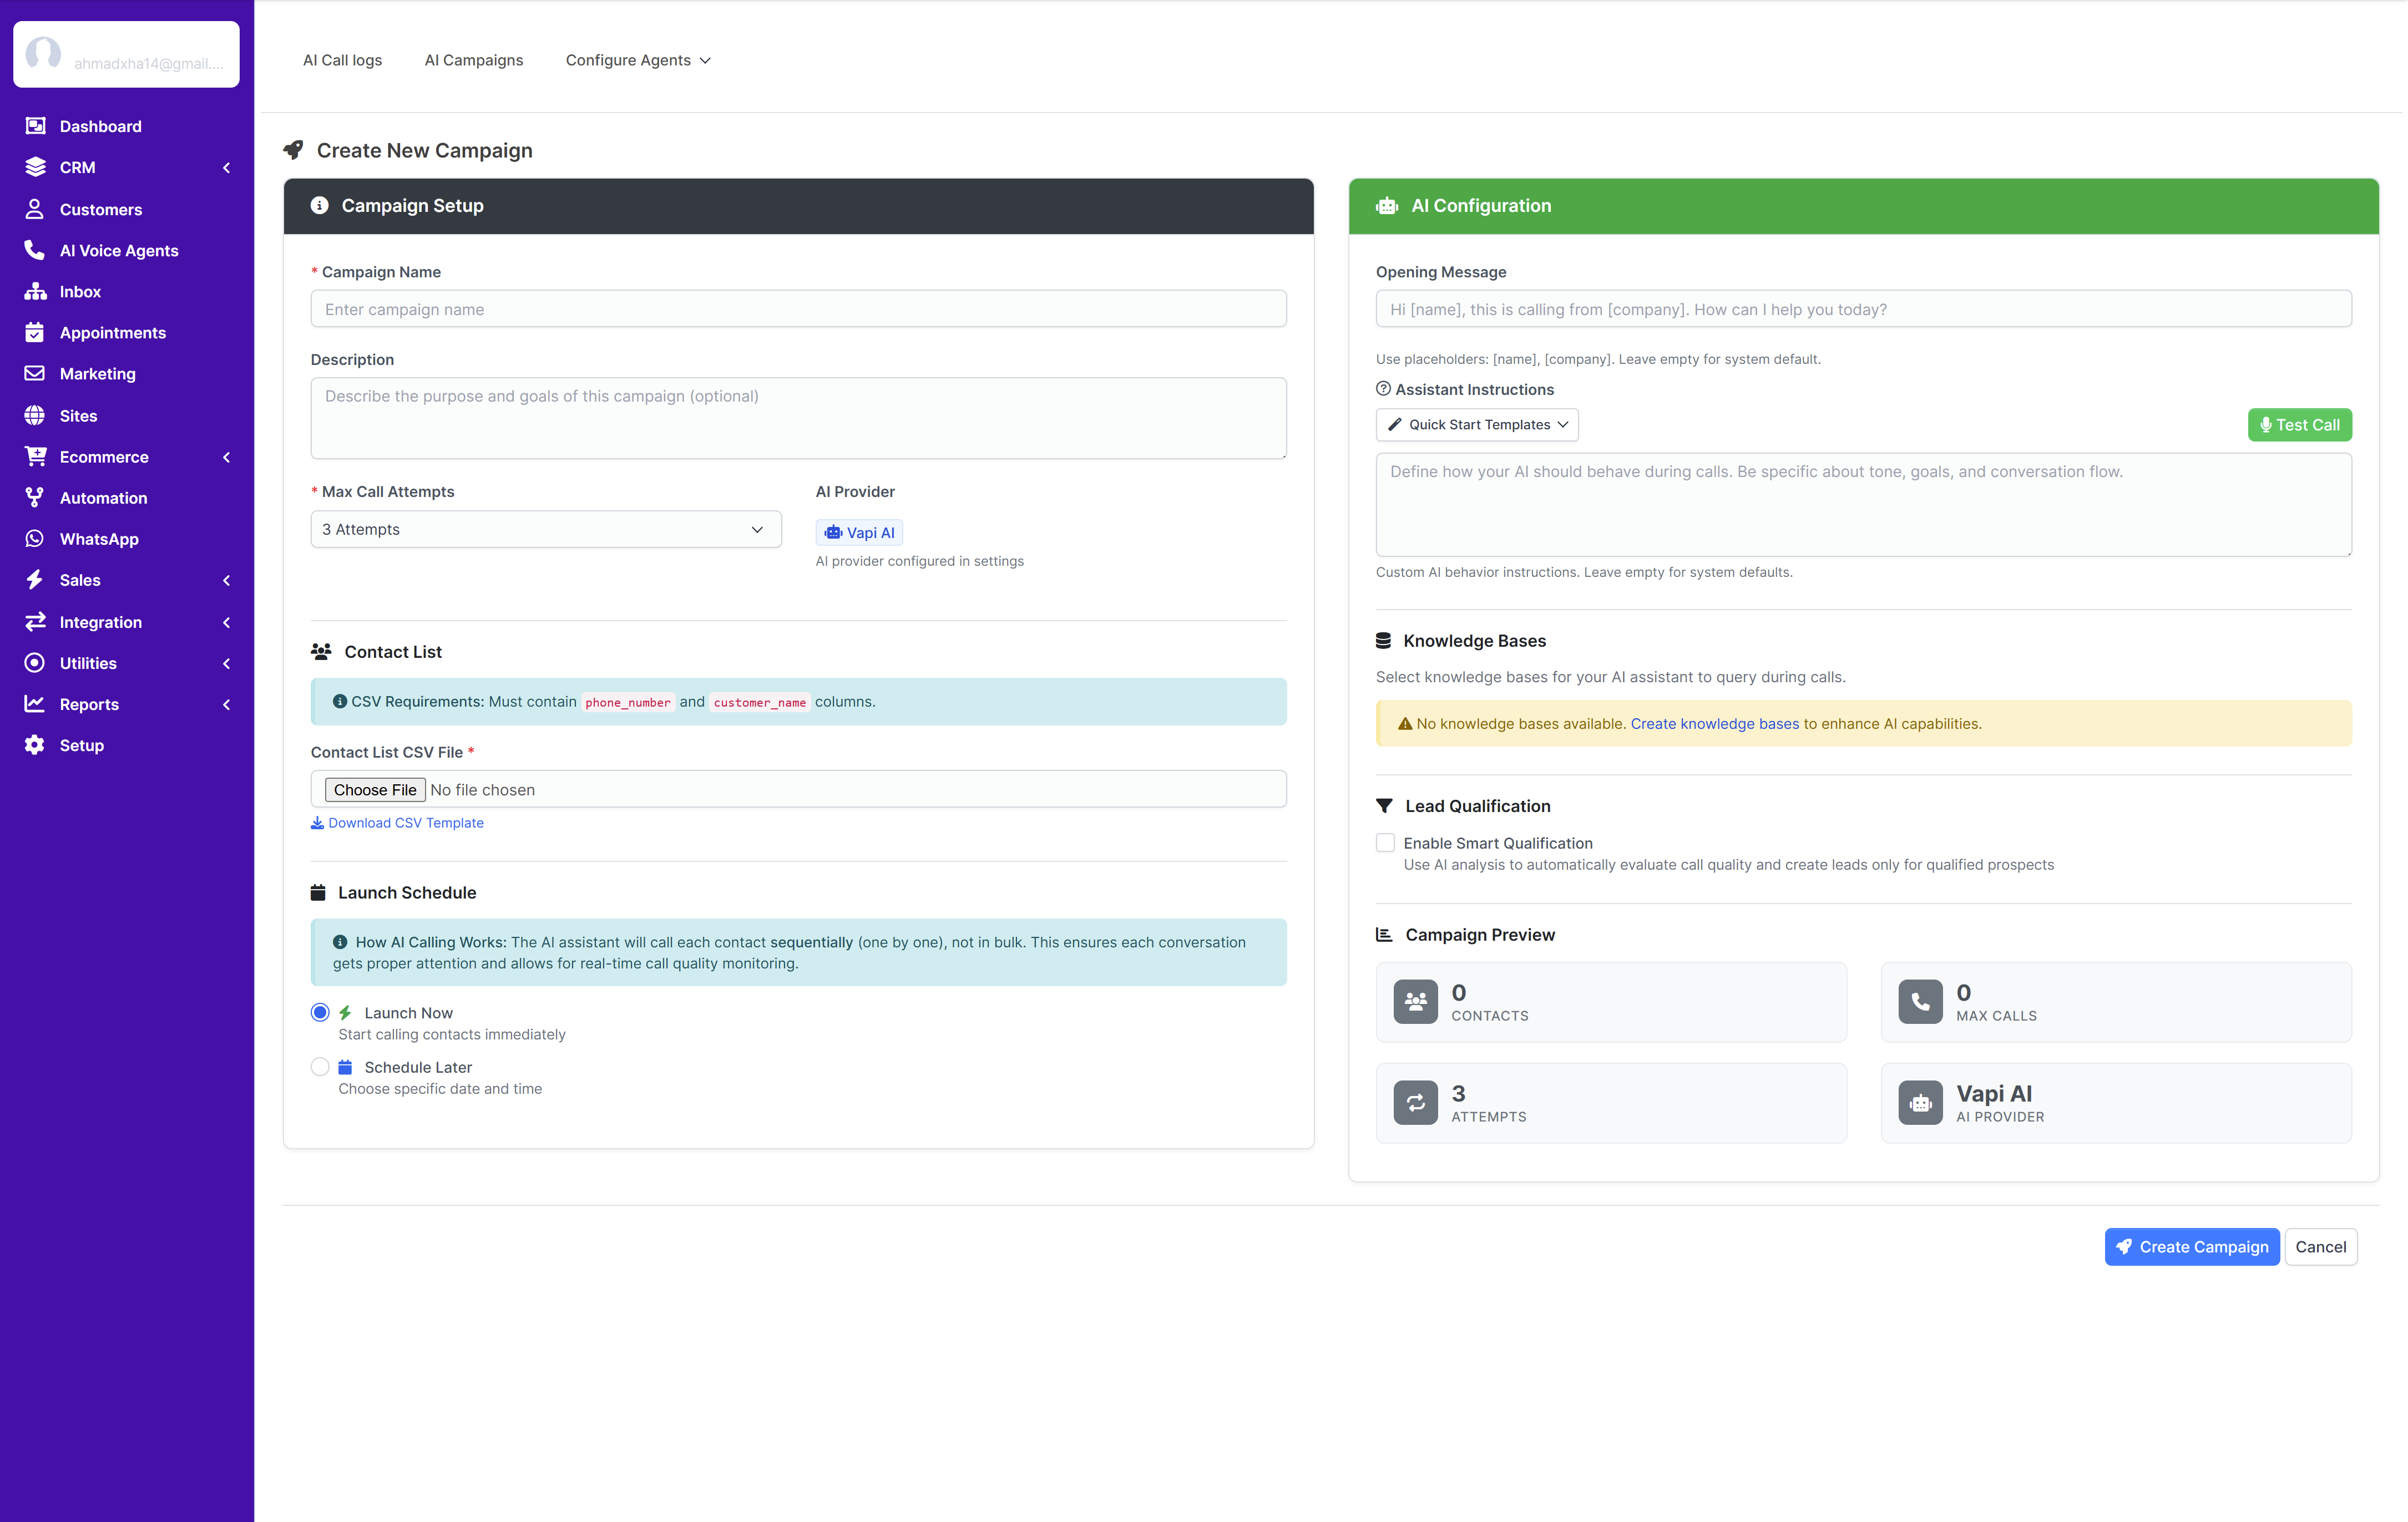Click the Assistant Instructions help icon
2408x1522 pixels.
[1383, 389]
